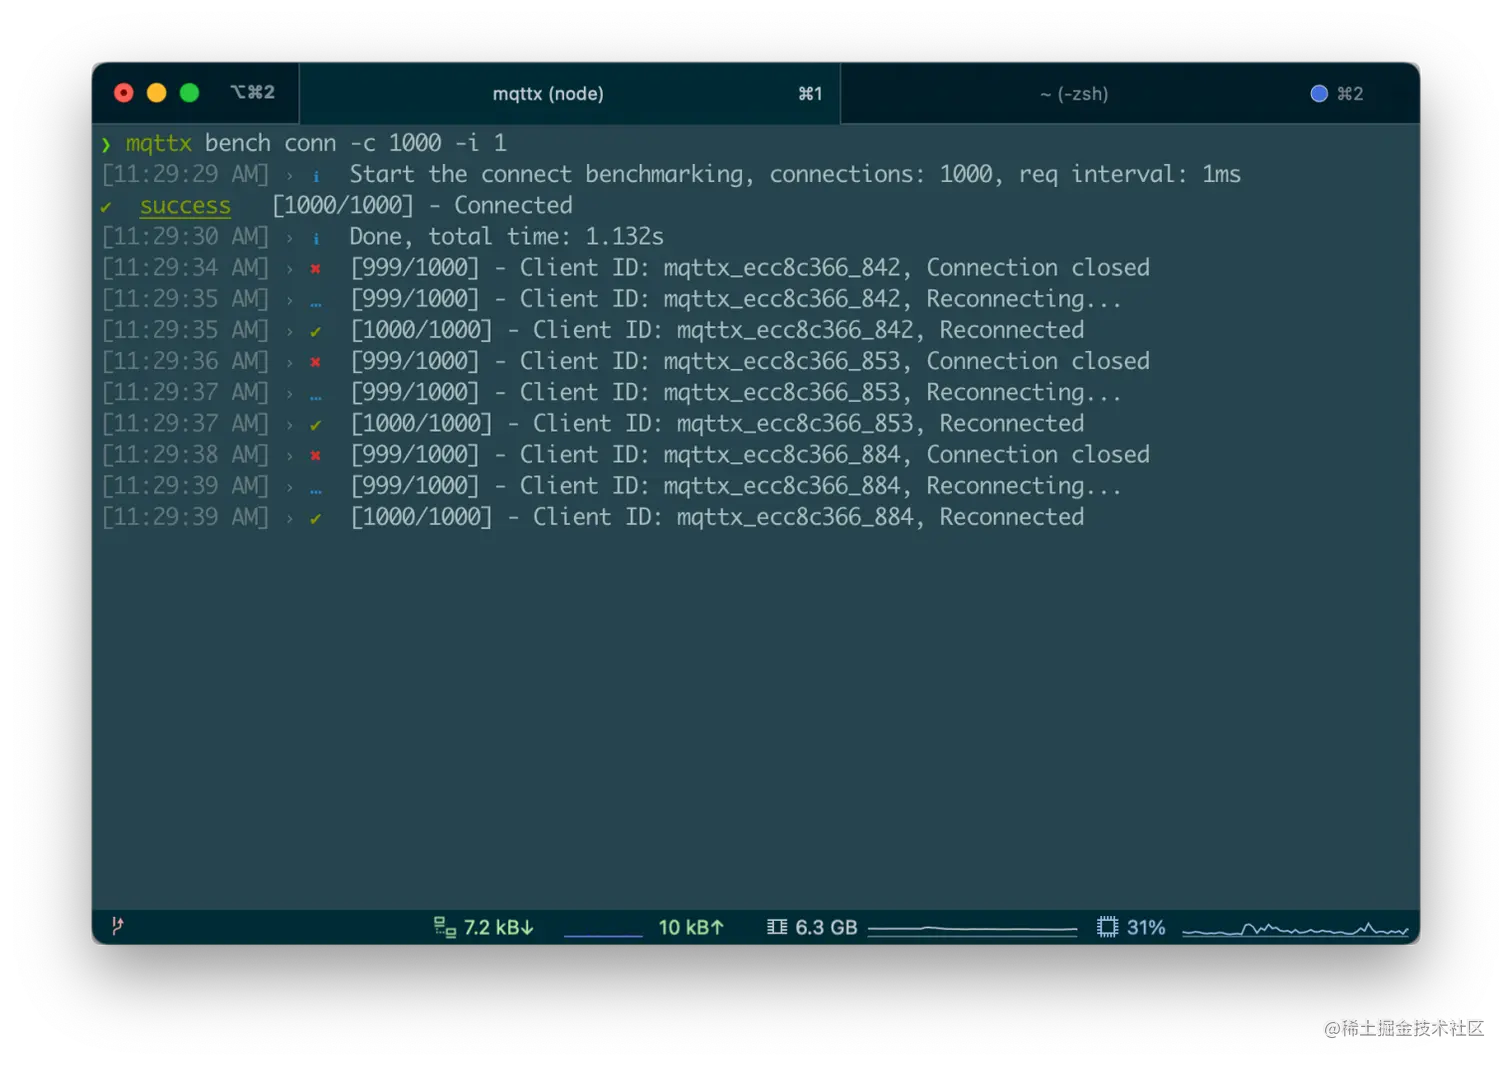Click the red x icon on 11:29:36 line
The width and height of the screenshot is (1512, 1066).
coord(315,362)
